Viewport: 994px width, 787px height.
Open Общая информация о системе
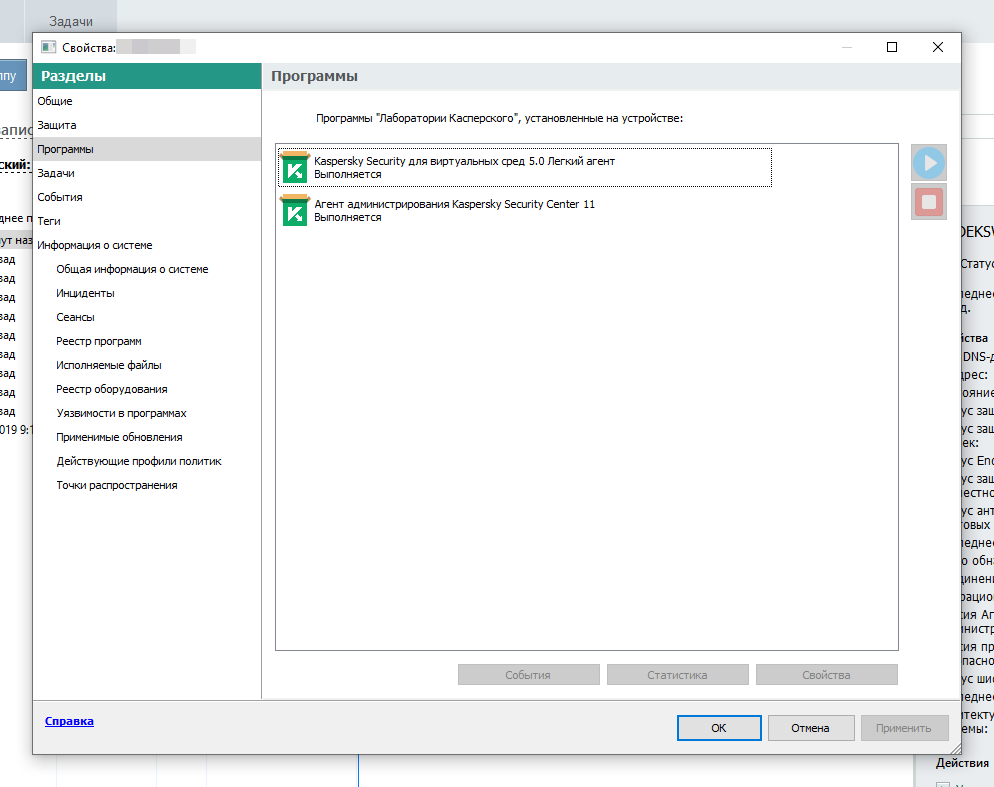(132, 270)
